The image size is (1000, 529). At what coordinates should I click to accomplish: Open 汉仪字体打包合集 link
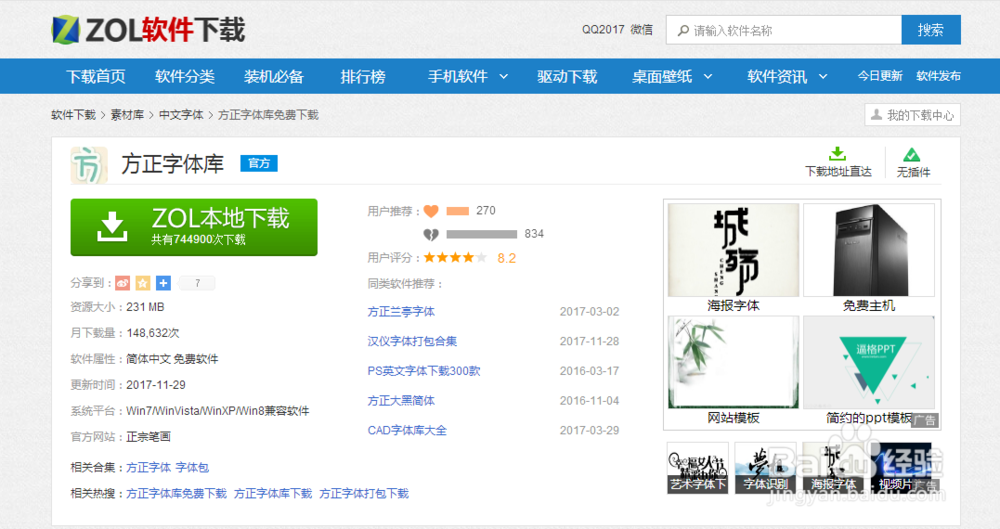click(412, 341)
